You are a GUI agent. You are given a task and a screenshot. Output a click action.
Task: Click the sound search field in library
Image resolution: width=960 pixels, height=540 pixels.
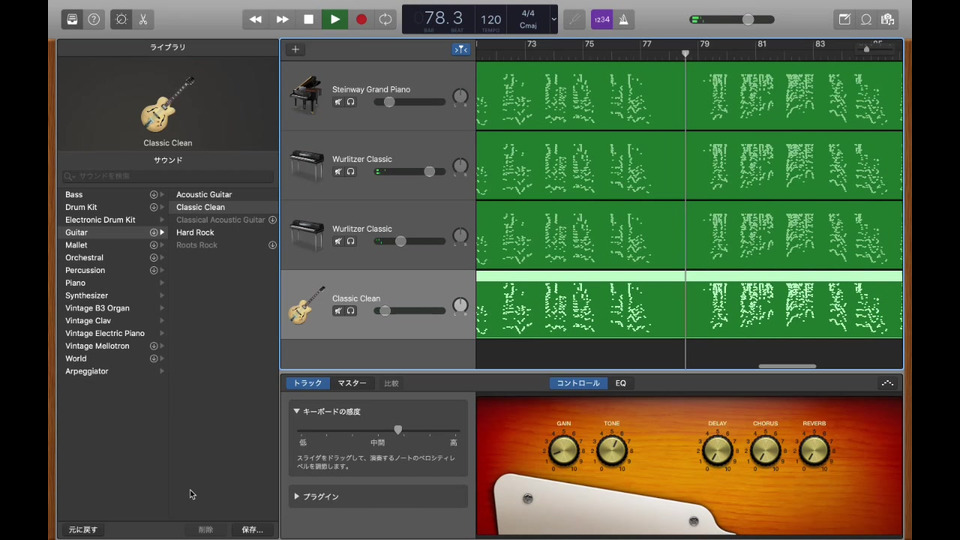click(x=168, y=176)
